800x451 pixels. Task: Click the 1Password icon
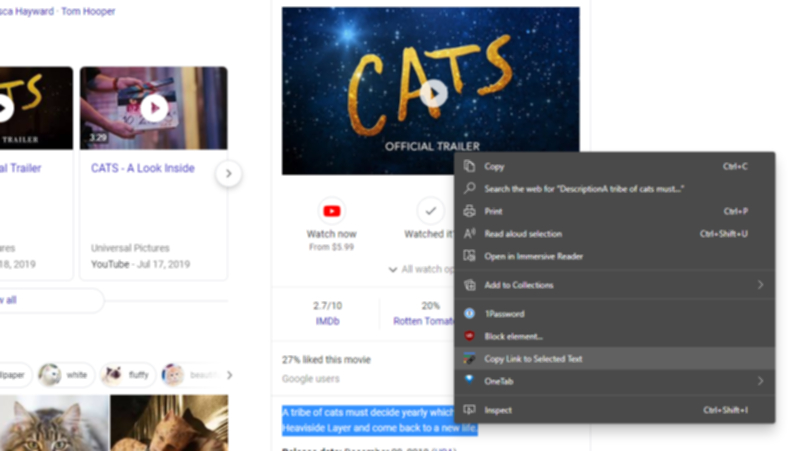pos(469,313)
